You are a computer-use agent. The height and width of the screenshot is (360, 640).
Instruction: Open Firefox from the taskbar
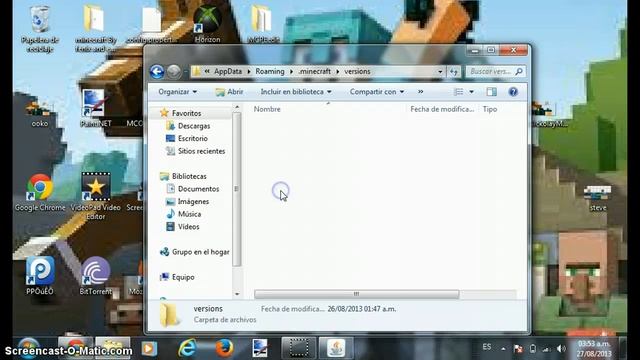(x=224, y=348)
